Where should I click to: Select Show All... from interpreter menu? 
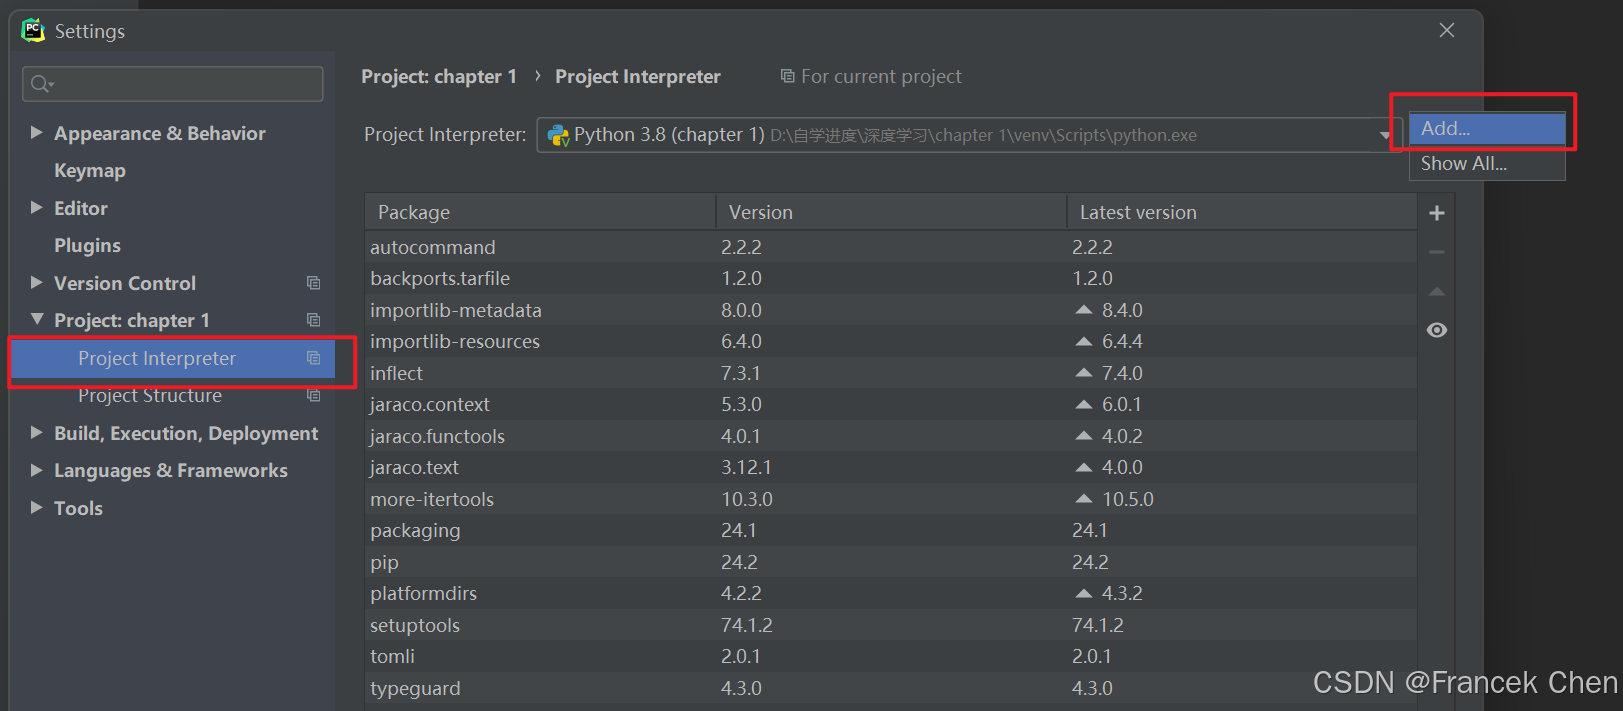click(x=1487, y=164)
